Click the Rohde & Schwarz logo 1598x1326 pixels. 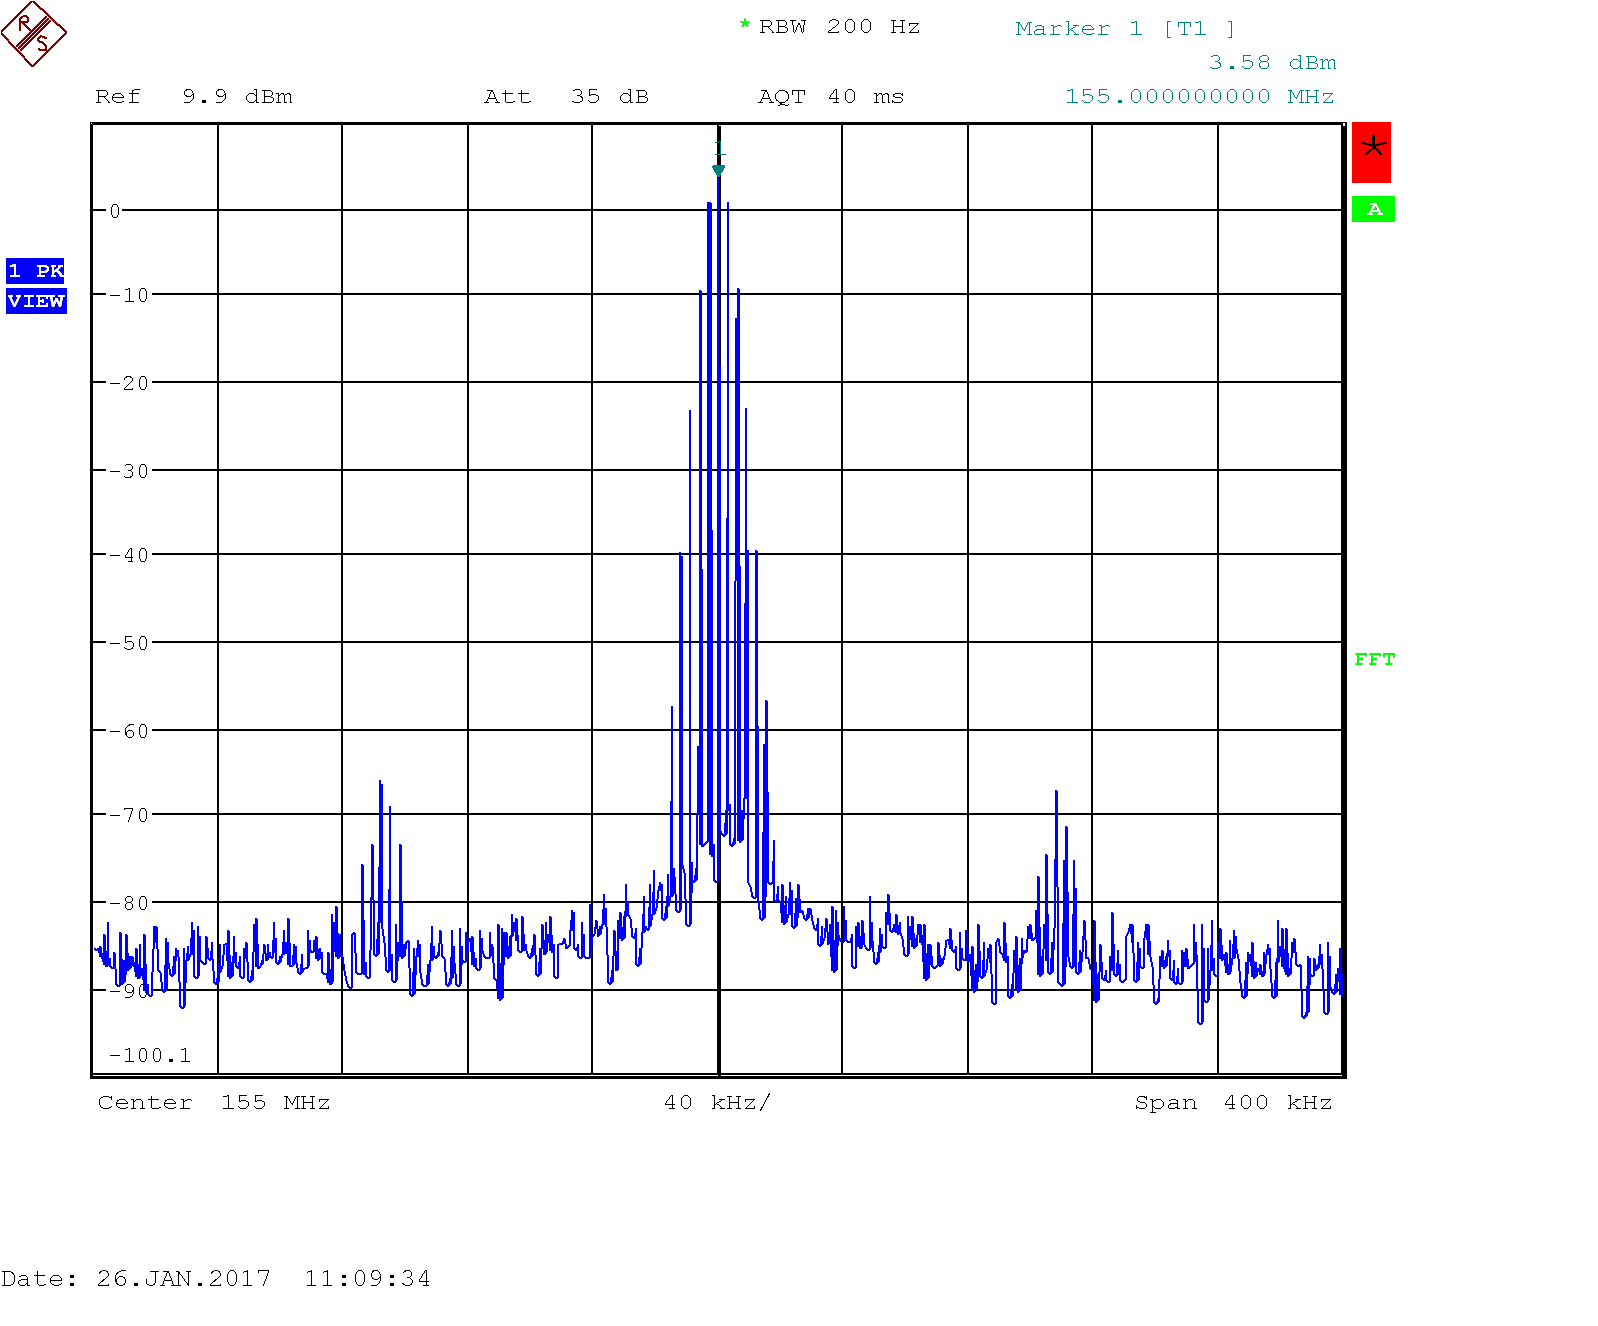33,34
